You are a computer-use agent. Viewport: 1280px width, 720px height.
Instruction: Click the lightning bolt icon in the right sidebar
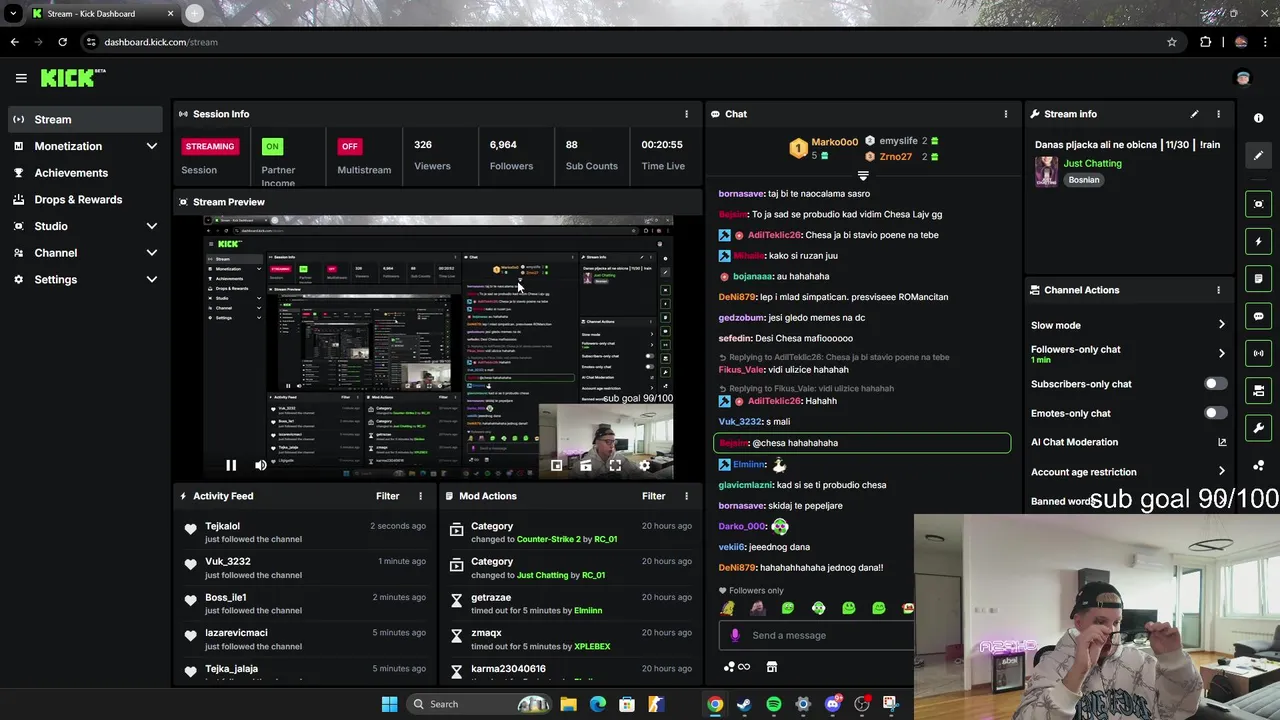pos(1258,241)
